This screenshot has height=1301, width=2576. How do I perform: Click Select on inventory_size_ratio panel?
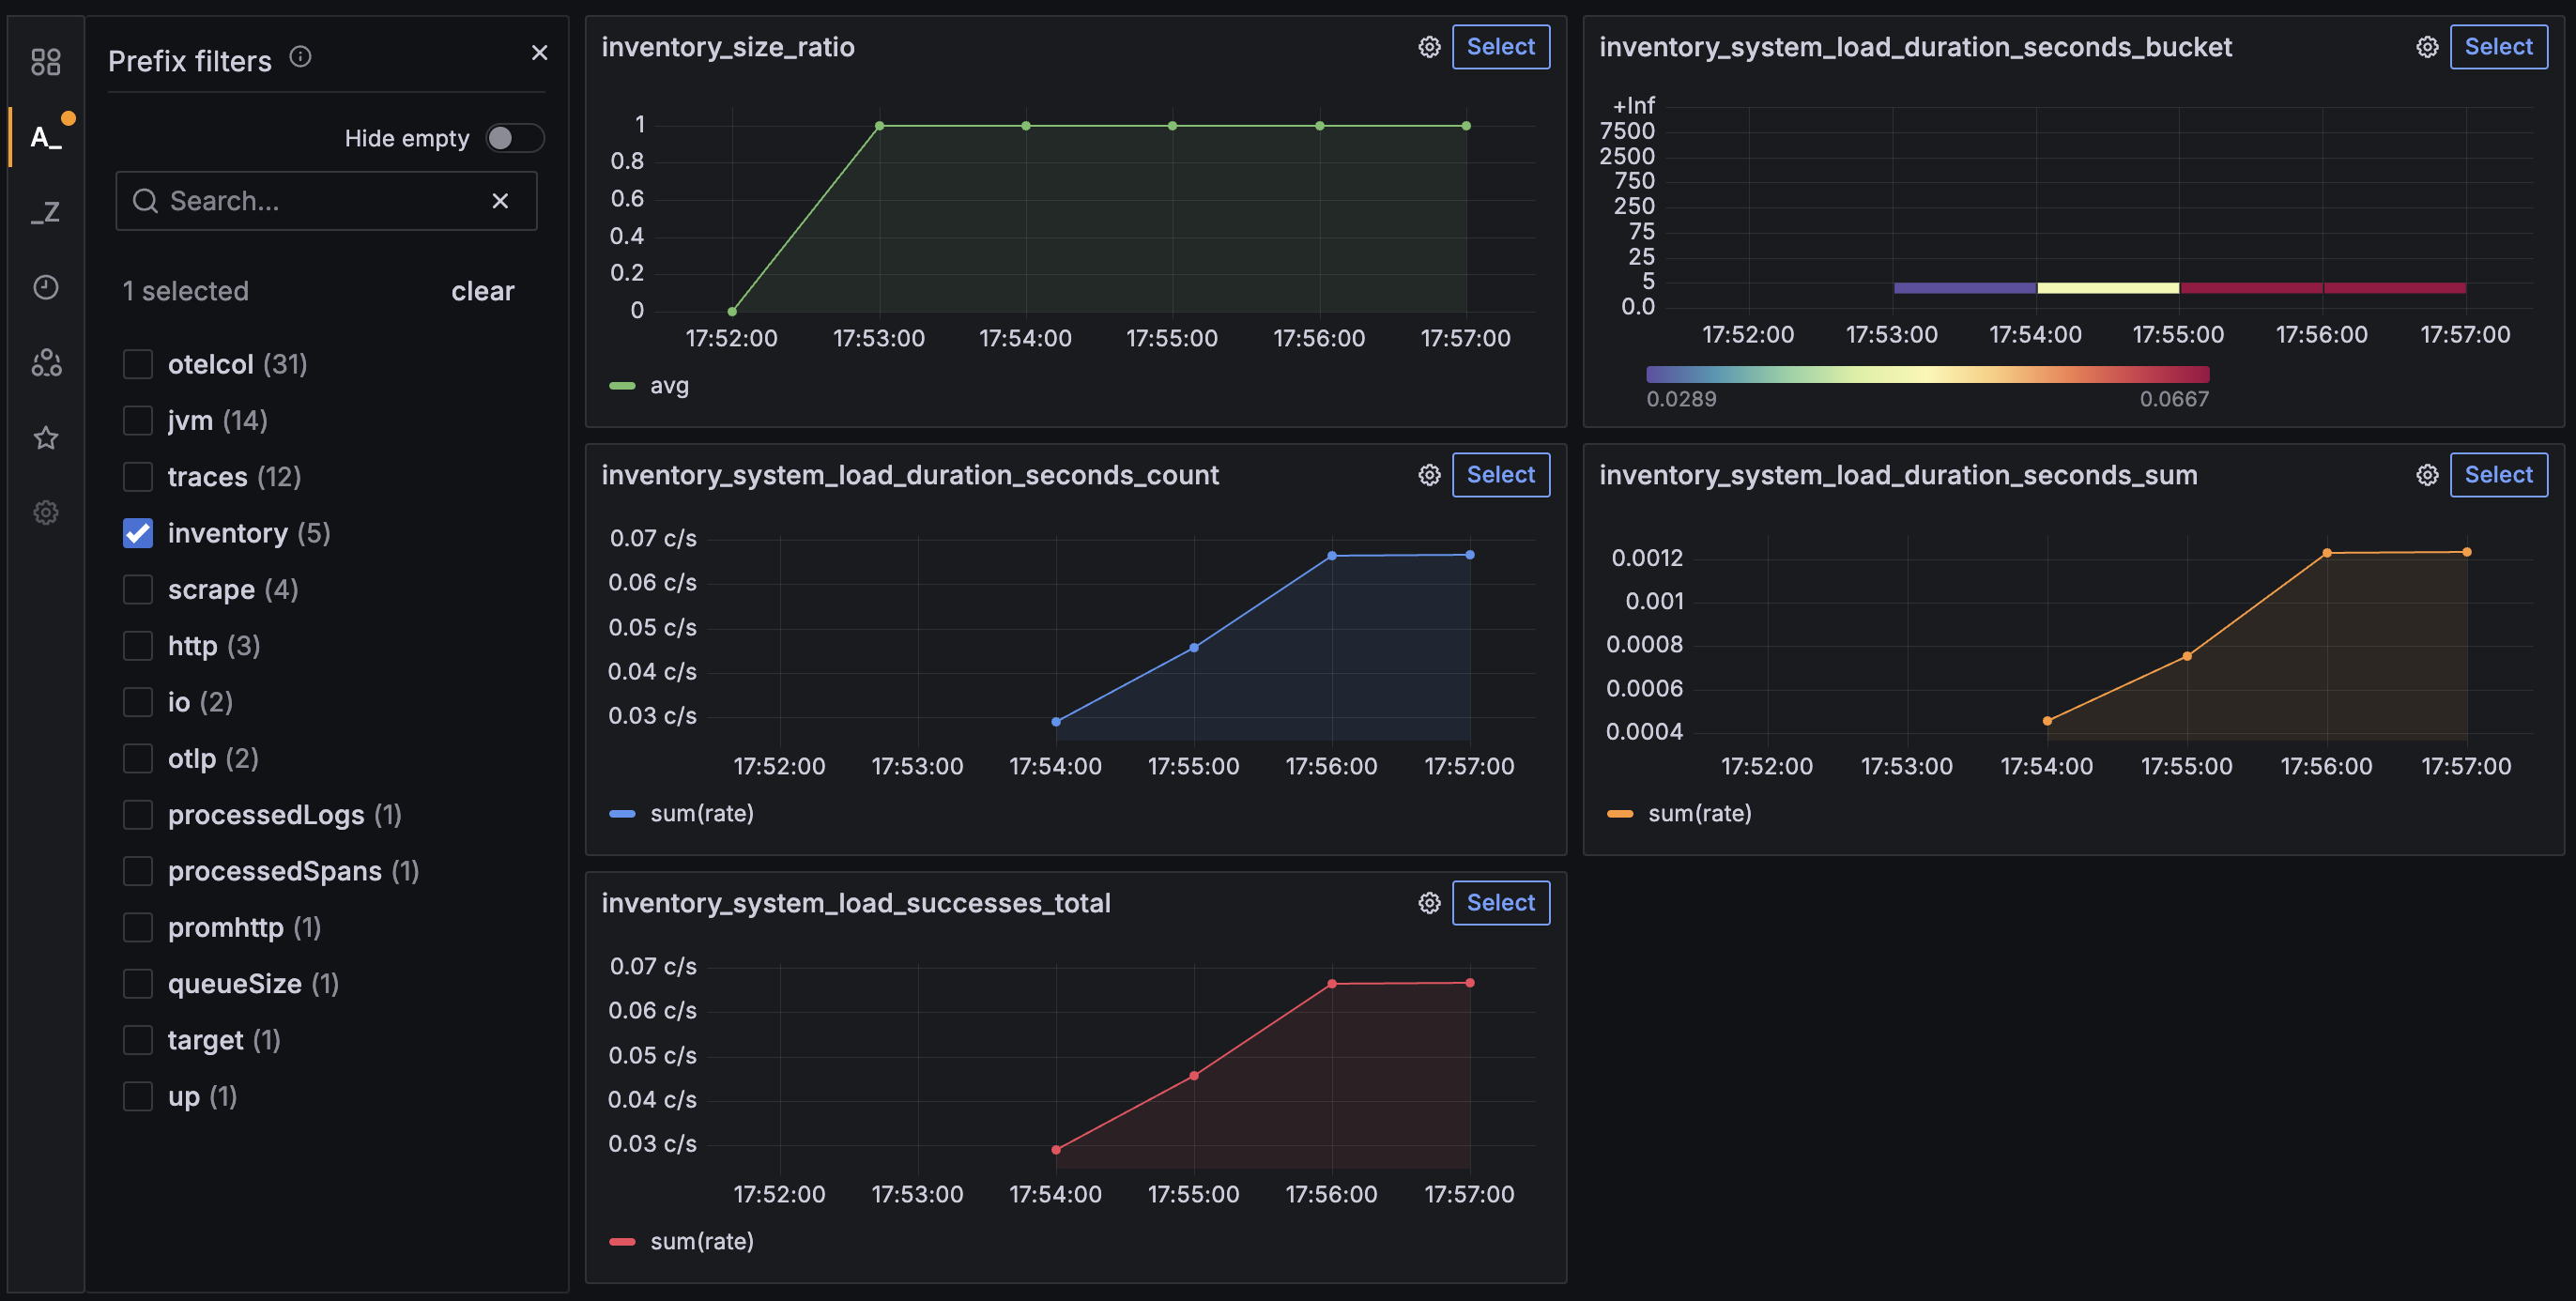pyautogui.click(x=1500, y=46)
